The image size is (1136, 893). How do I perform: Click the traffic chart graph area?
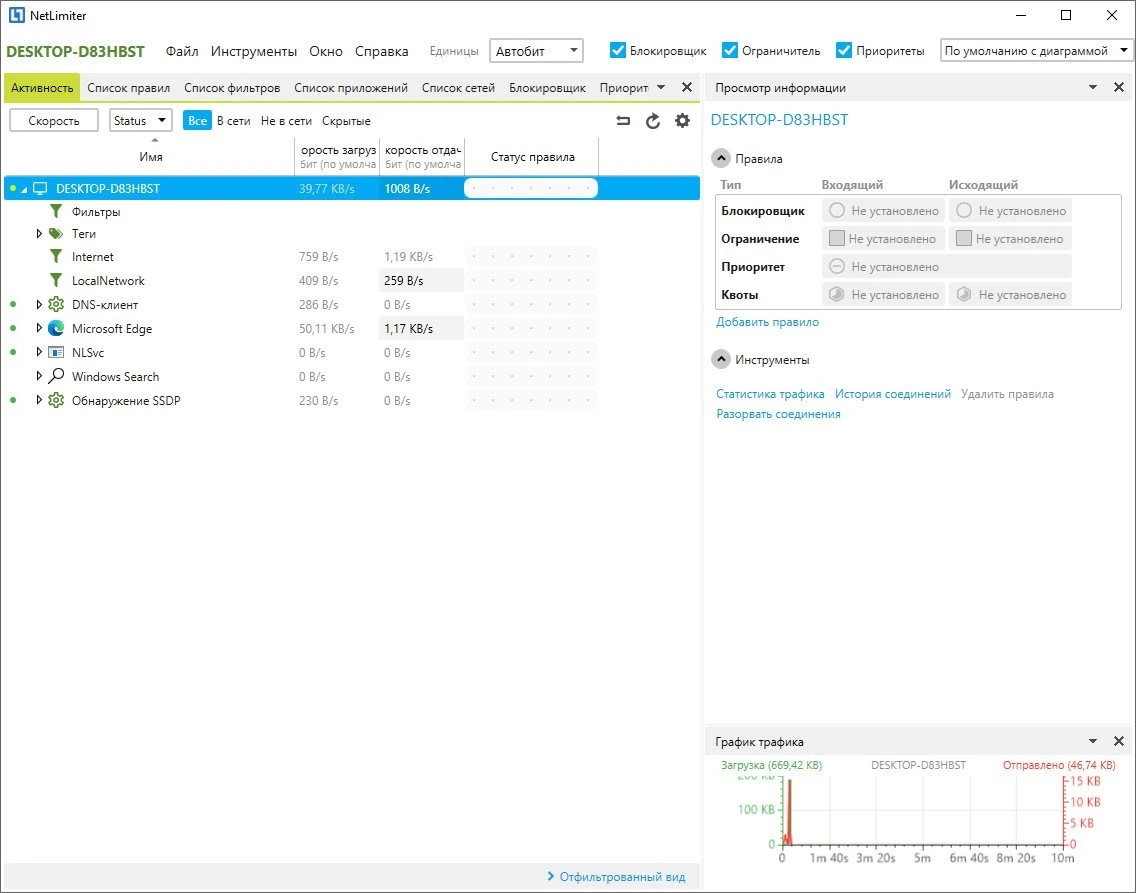923,811
